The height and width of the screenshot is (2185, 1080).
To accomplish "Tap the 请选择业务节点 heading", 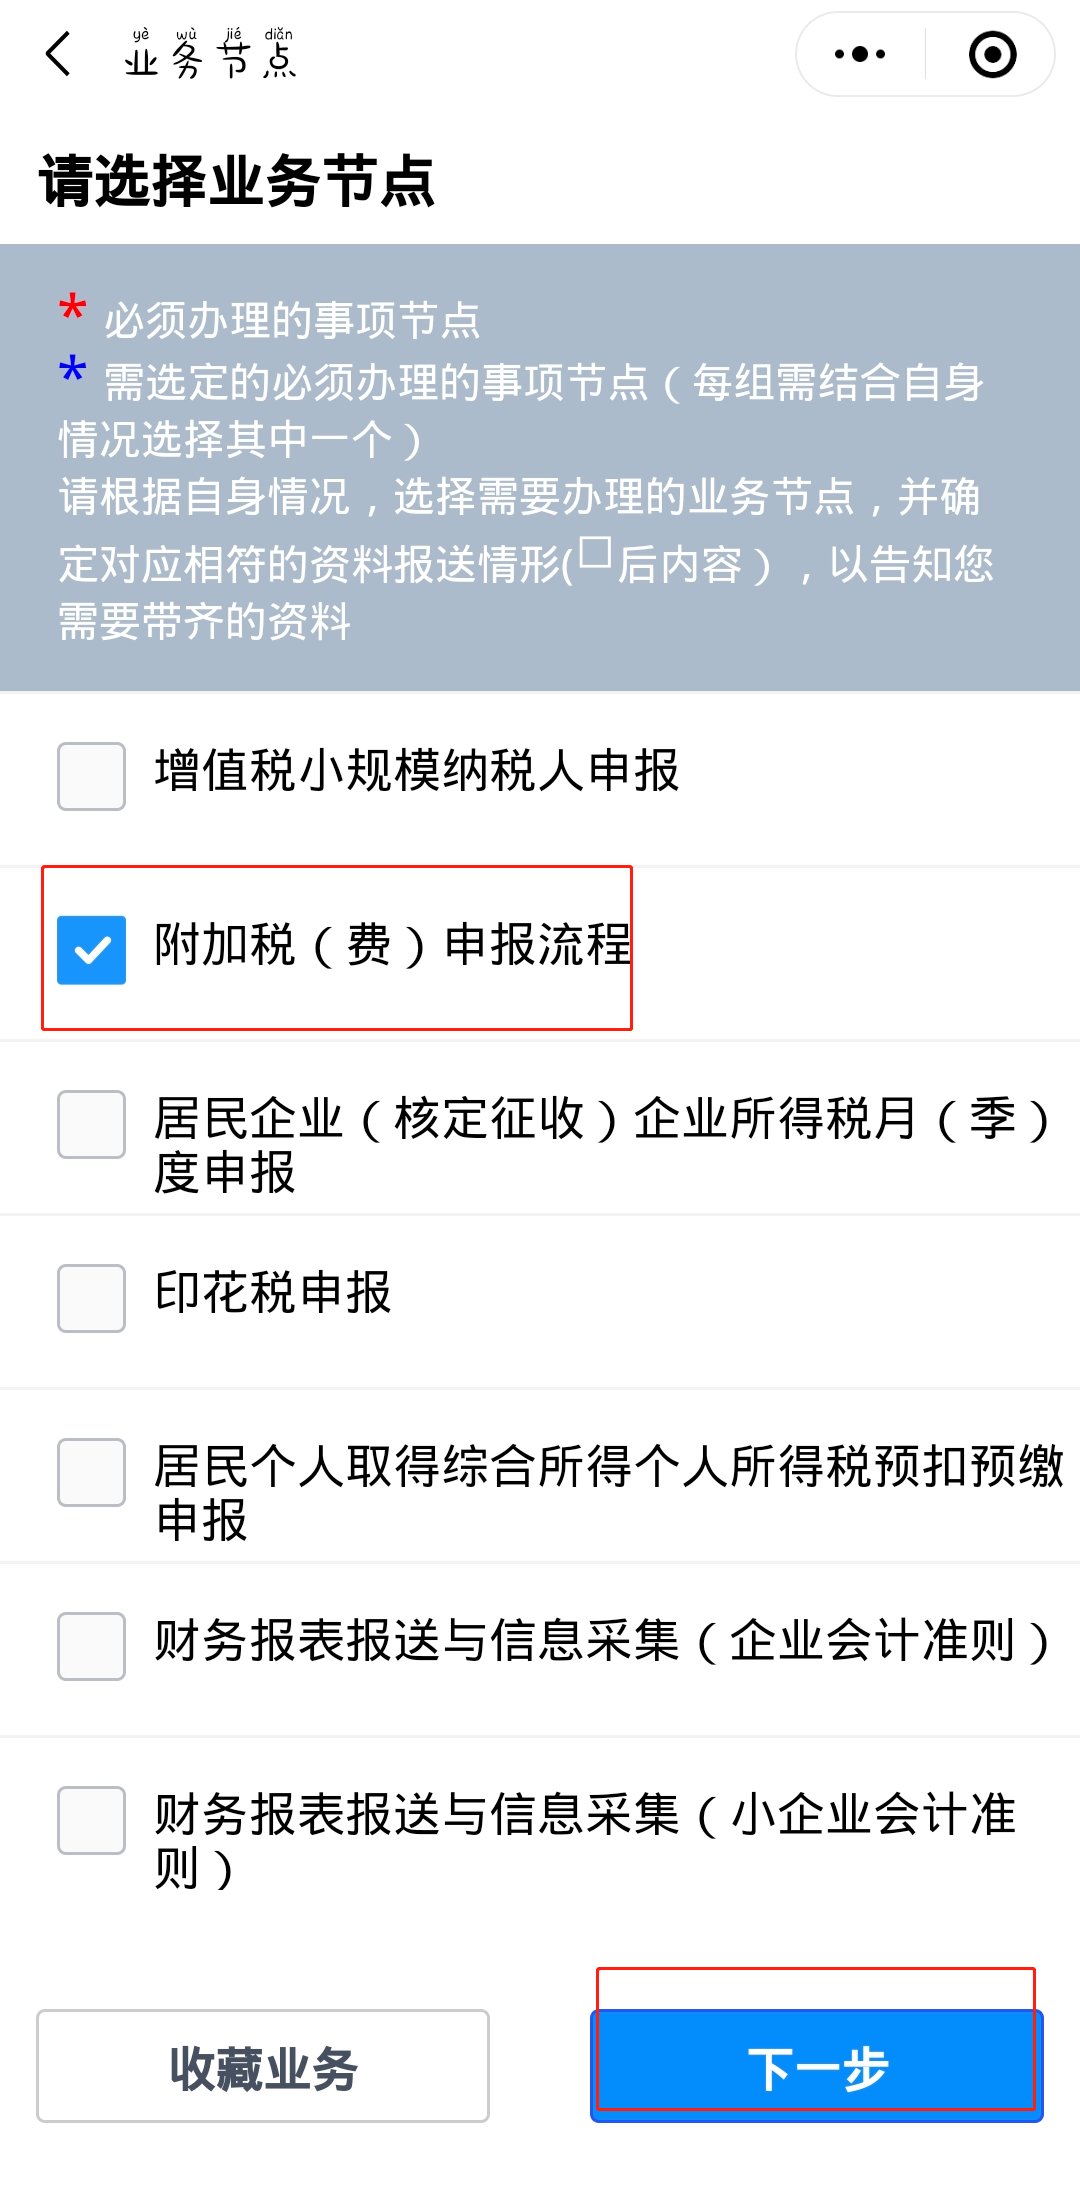I will click(237, 182).
